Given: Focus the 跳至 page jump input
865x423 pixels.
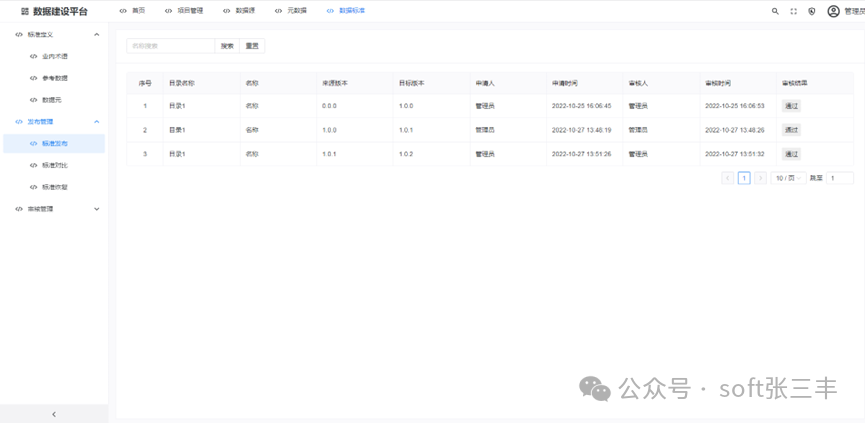Looking at the screenshot, I should tap(840, 178).
